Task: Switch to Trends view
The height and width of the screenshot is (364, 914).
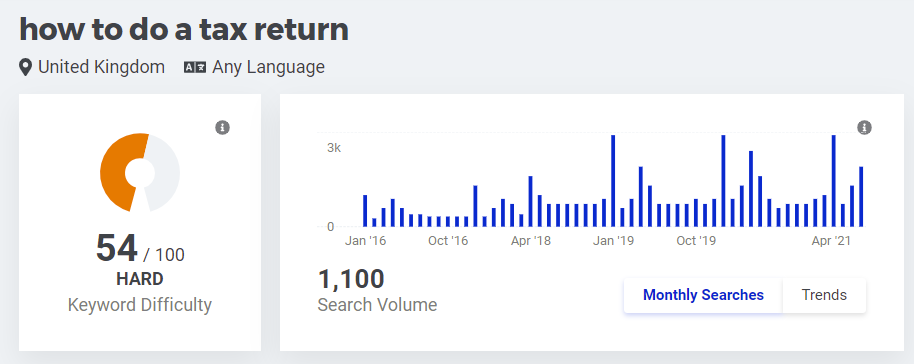Action: 824,295
